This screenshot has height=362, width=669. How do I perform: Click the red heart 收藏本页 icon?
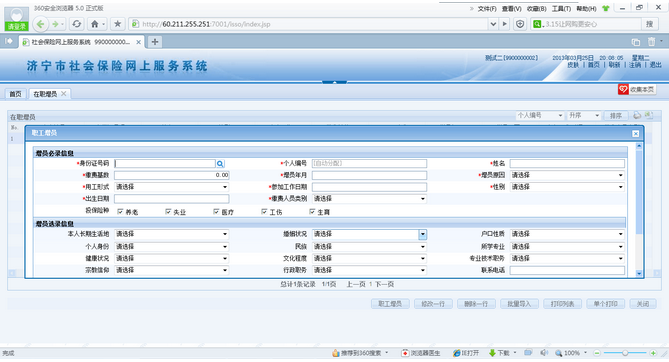click(623, 89)
